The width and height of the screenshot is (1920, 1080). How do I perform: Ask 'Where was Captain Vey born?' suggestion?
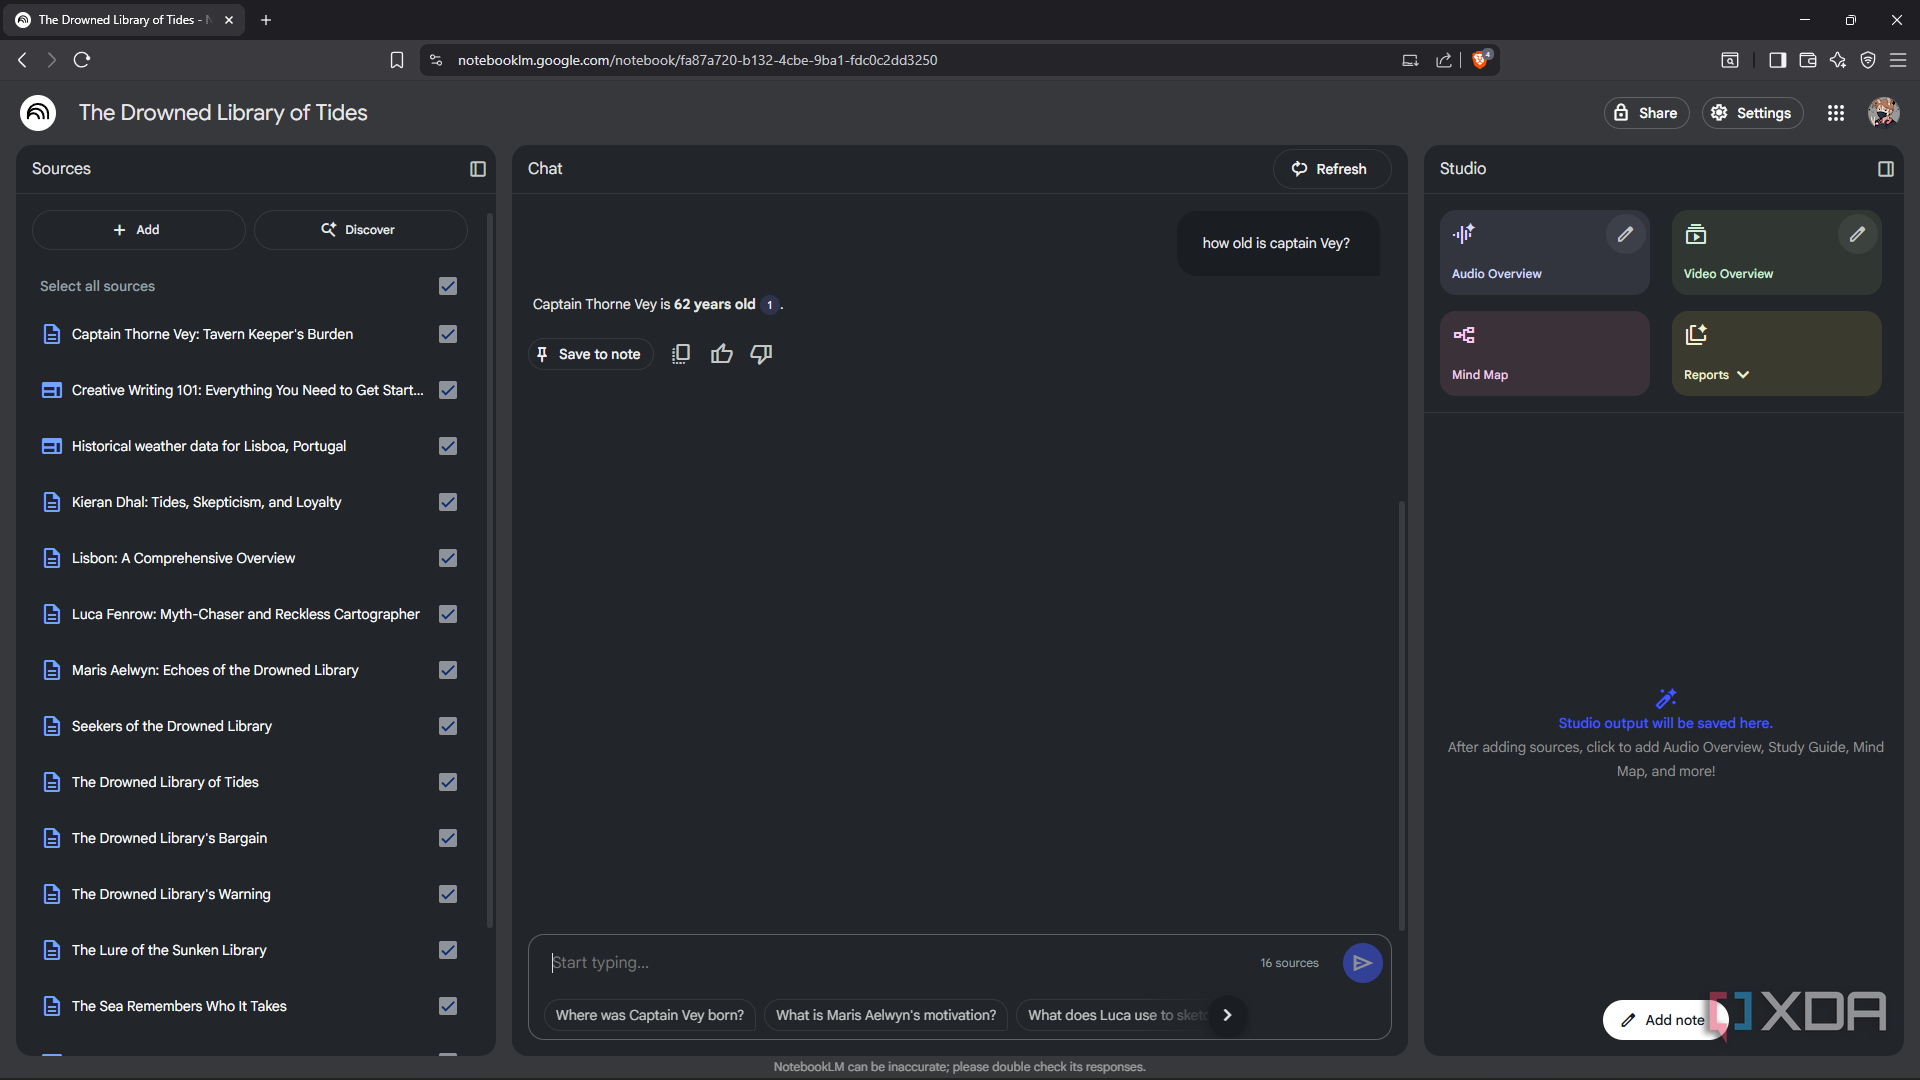(x=650, y=1015)
